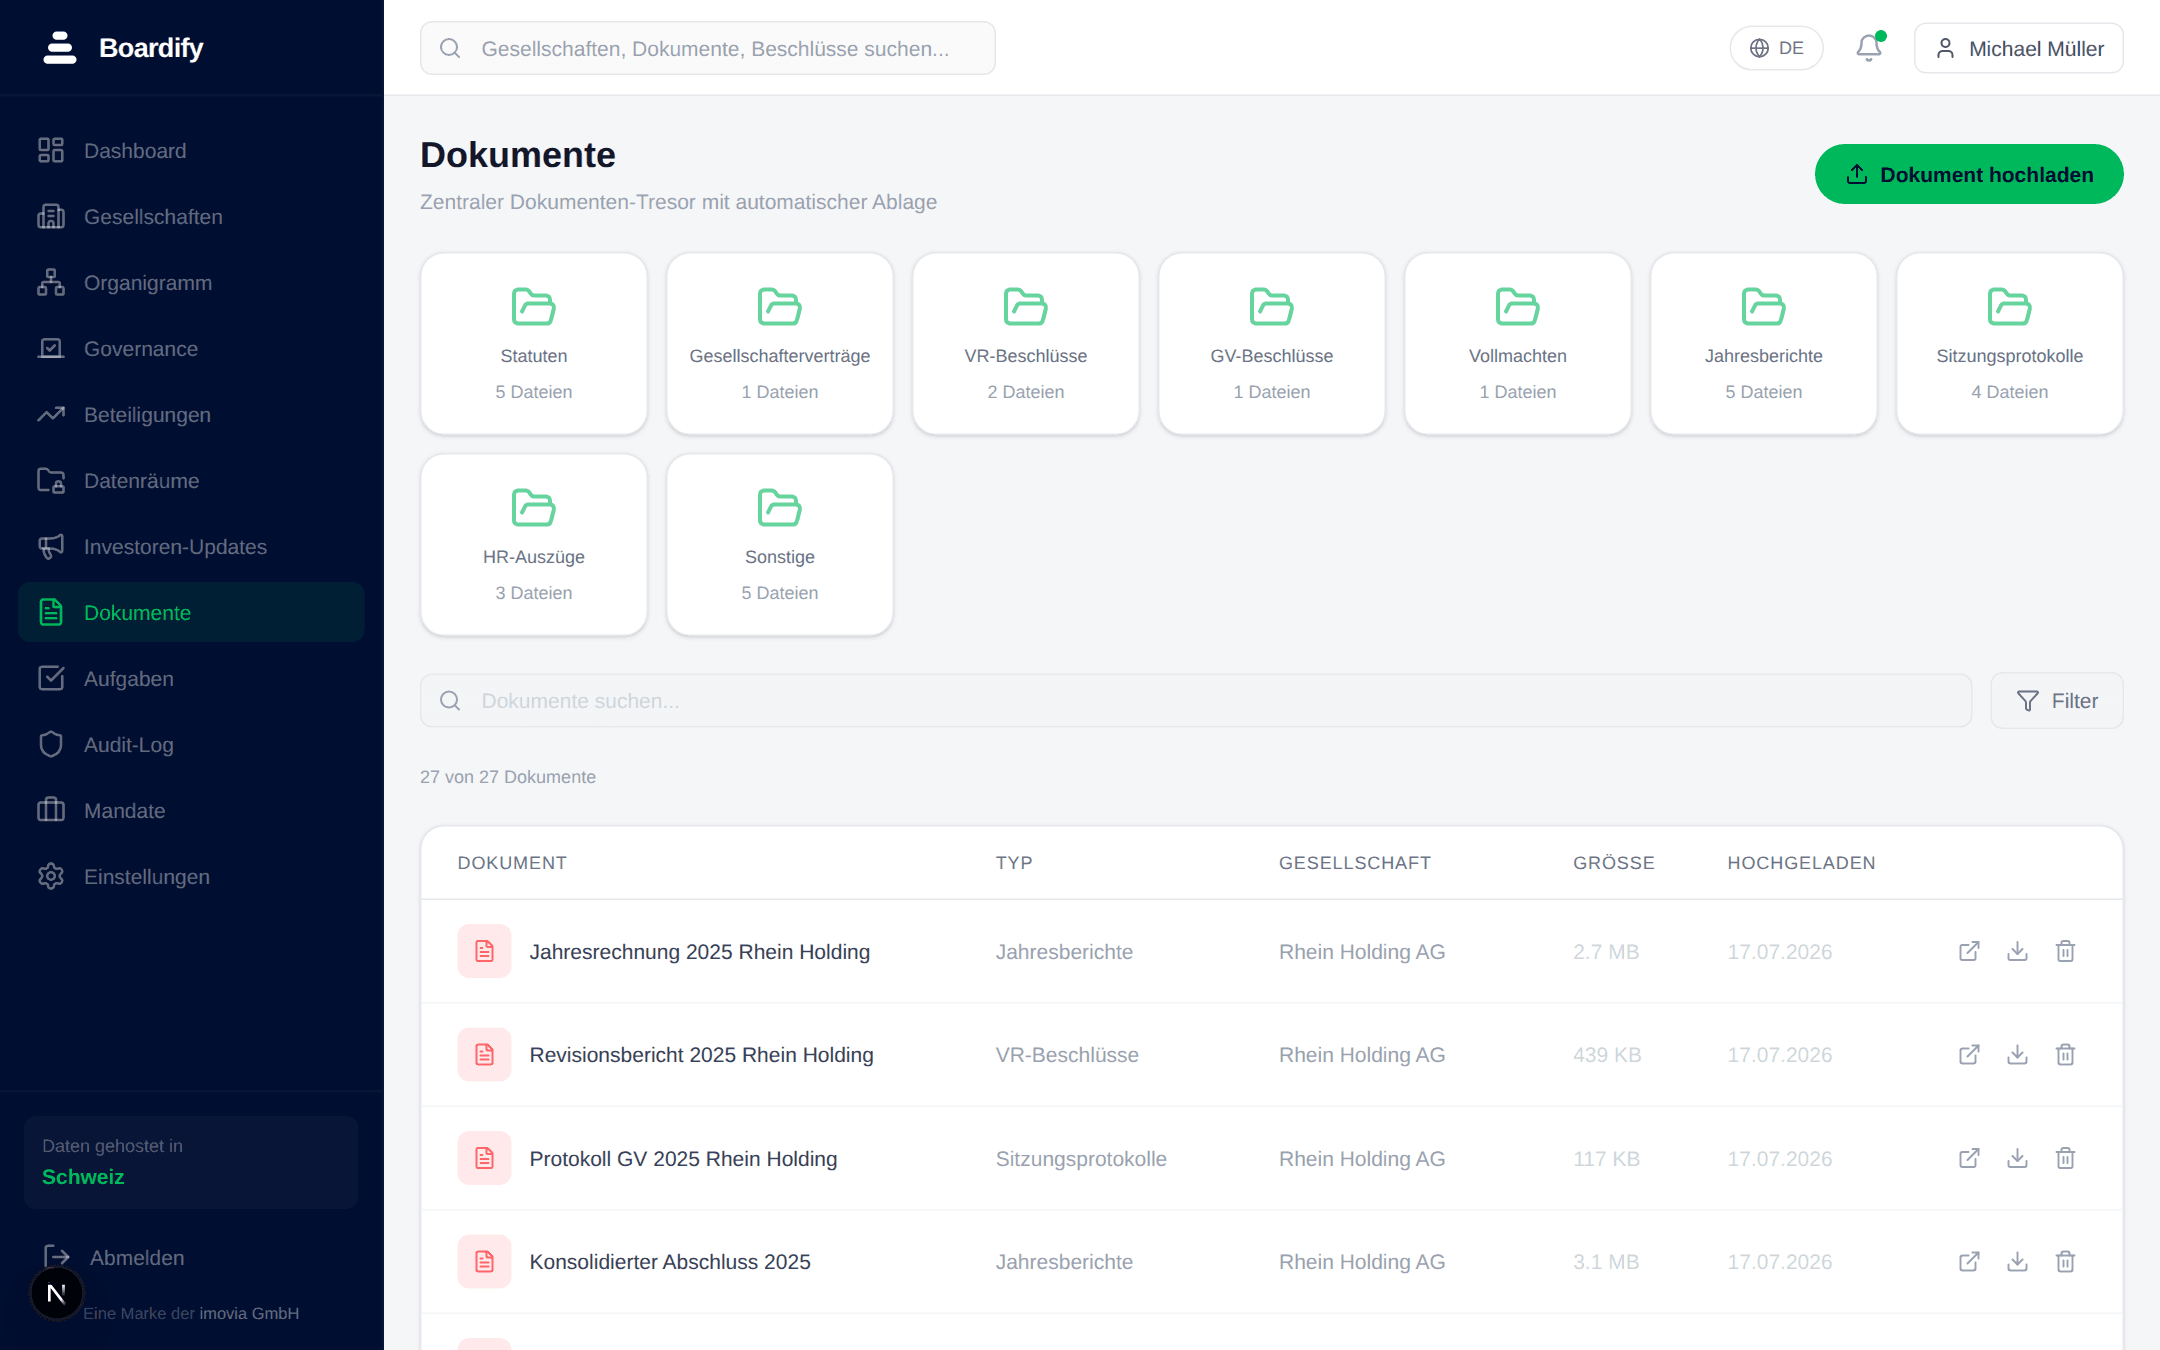
Task: Open Michael Müller user menu
Action: pyautogui.click(x=2019, y=48)
